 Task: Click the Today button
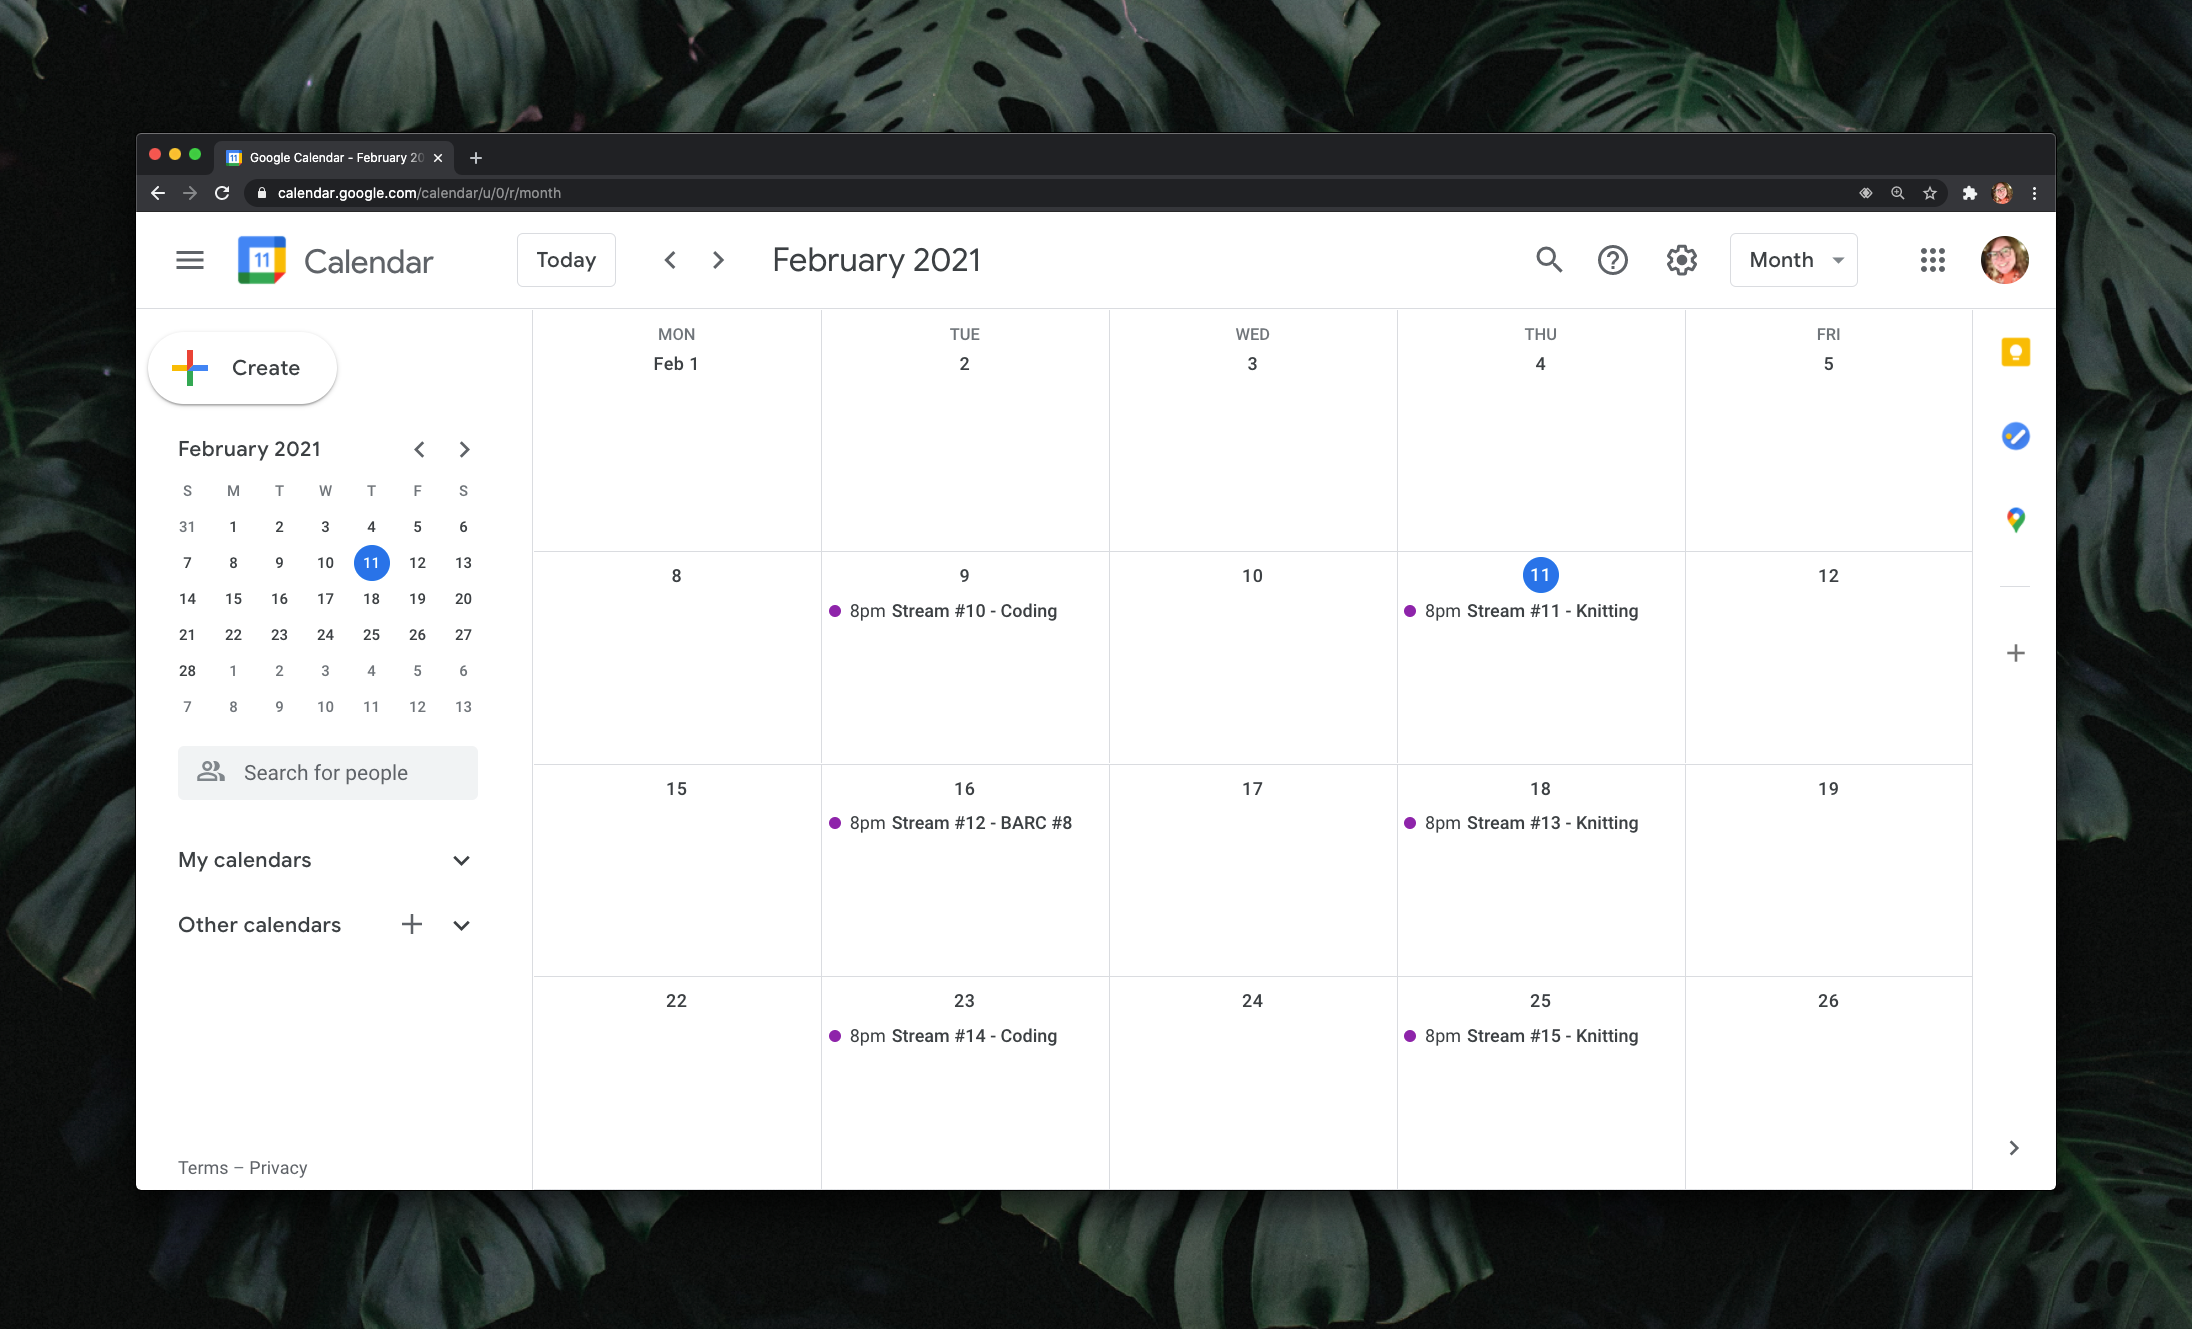pos(567,260)
